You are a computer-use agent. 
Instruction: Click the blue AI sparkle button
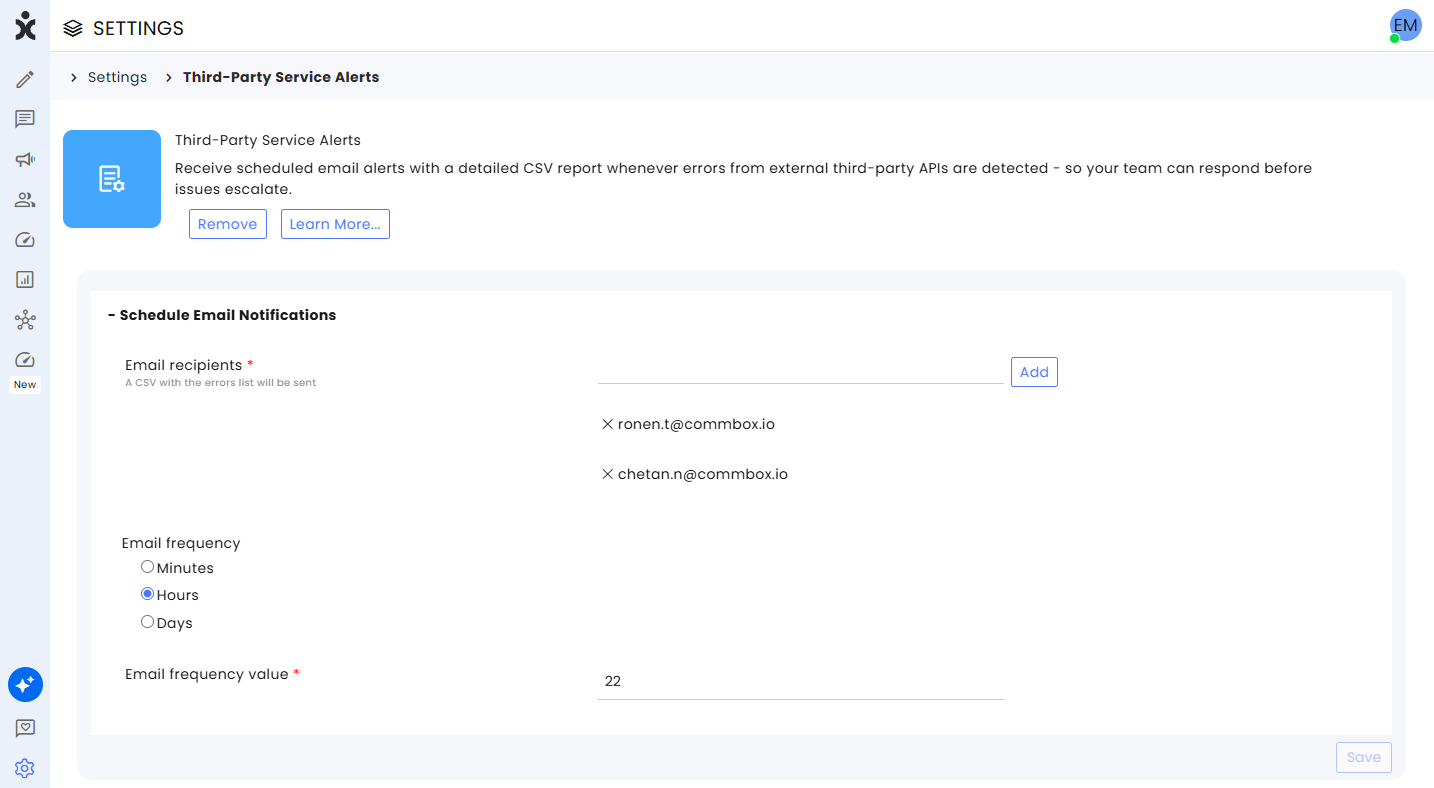(x=25, y=685)
